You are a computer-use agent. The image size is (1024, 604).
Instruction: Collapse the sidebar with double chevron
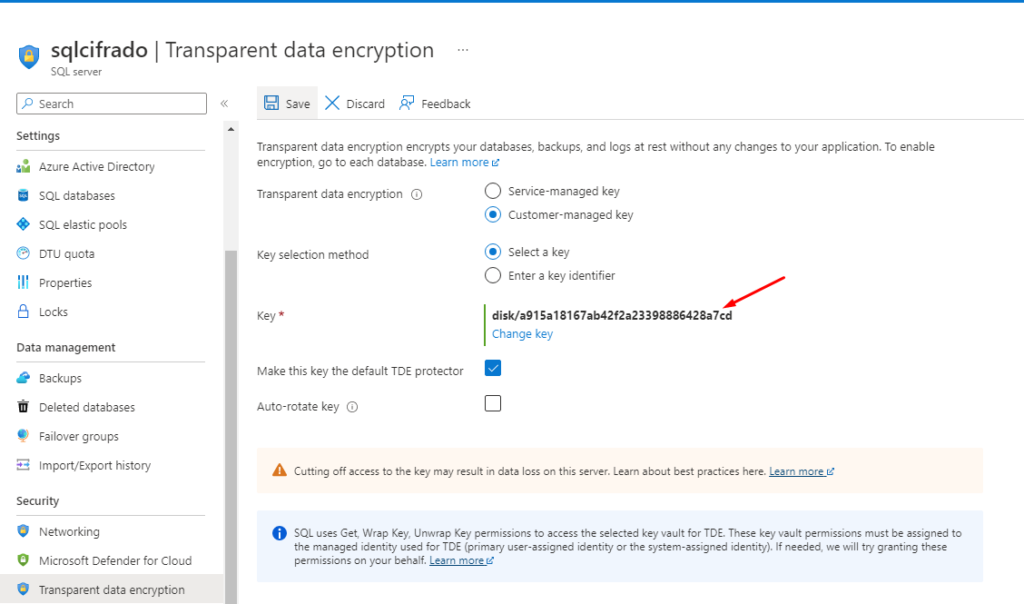pyautogui.click(x=224, y=103)
